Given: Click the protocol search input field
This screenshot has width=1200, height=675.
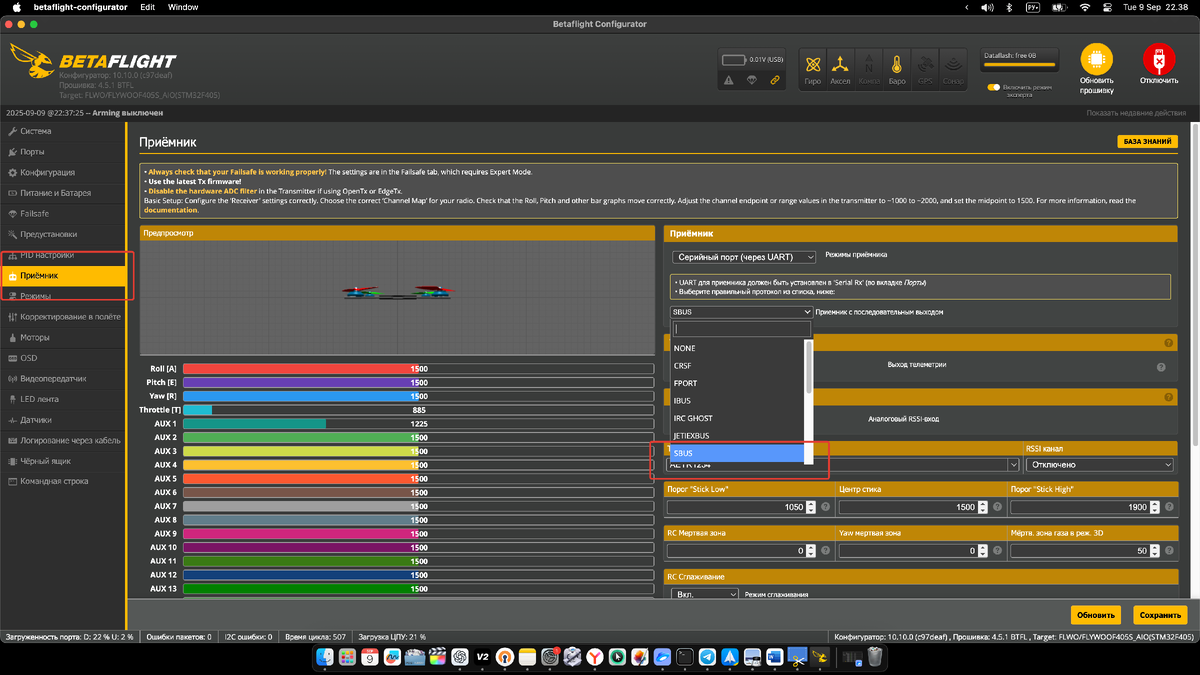Looking at the screenshot, I should tap(741, 328).
